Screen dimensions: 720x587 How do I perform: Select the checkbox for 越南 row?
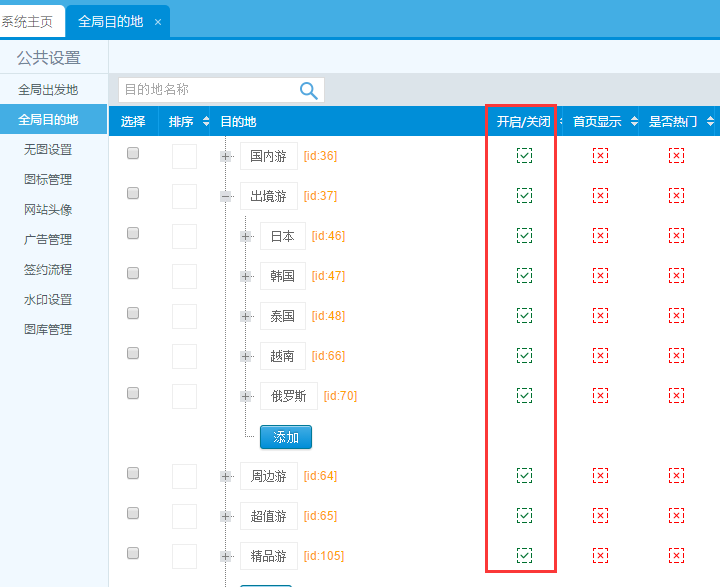click(133, 354)
